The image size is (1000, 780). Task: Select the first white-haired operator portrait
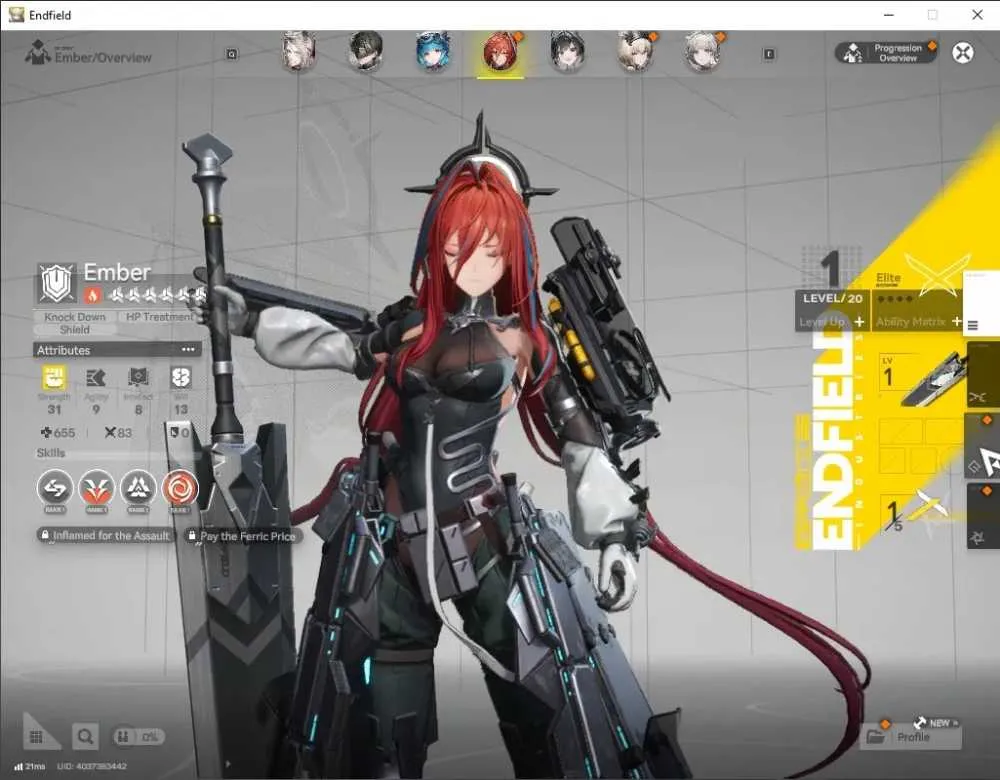(298, 51)
